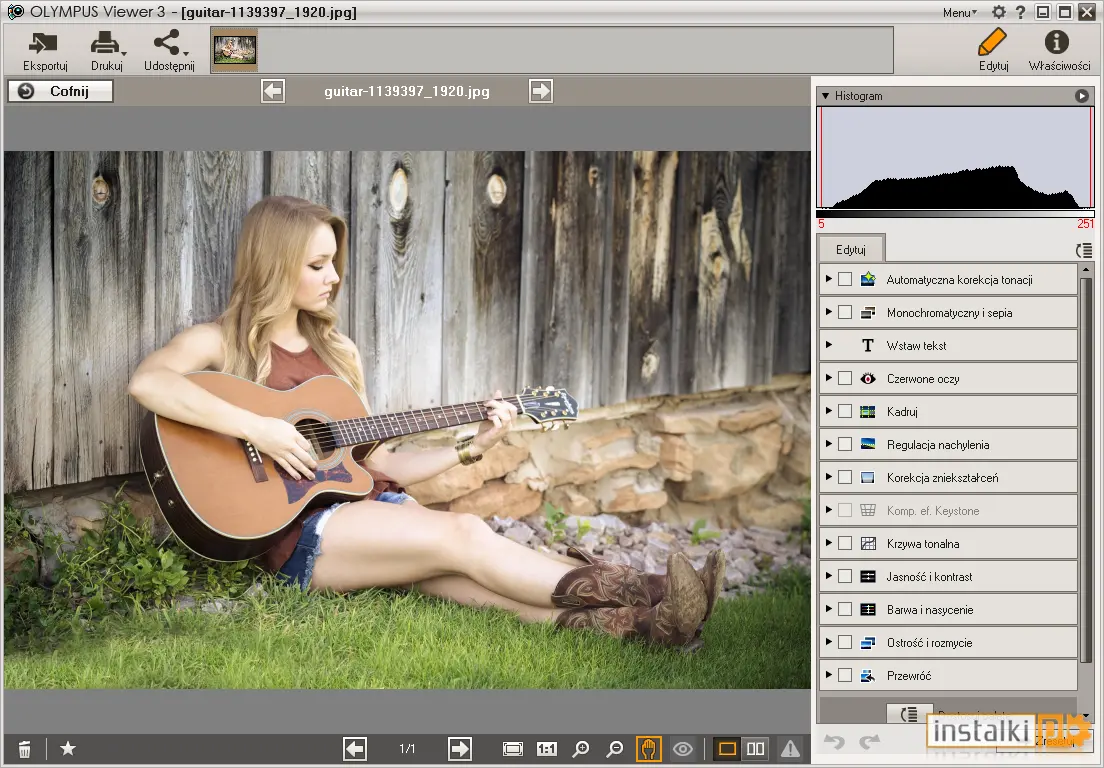This screenshot has width=1104, height=768.
Task: Click the undo arrow below edit panel
Action: (x=834, y=742)
